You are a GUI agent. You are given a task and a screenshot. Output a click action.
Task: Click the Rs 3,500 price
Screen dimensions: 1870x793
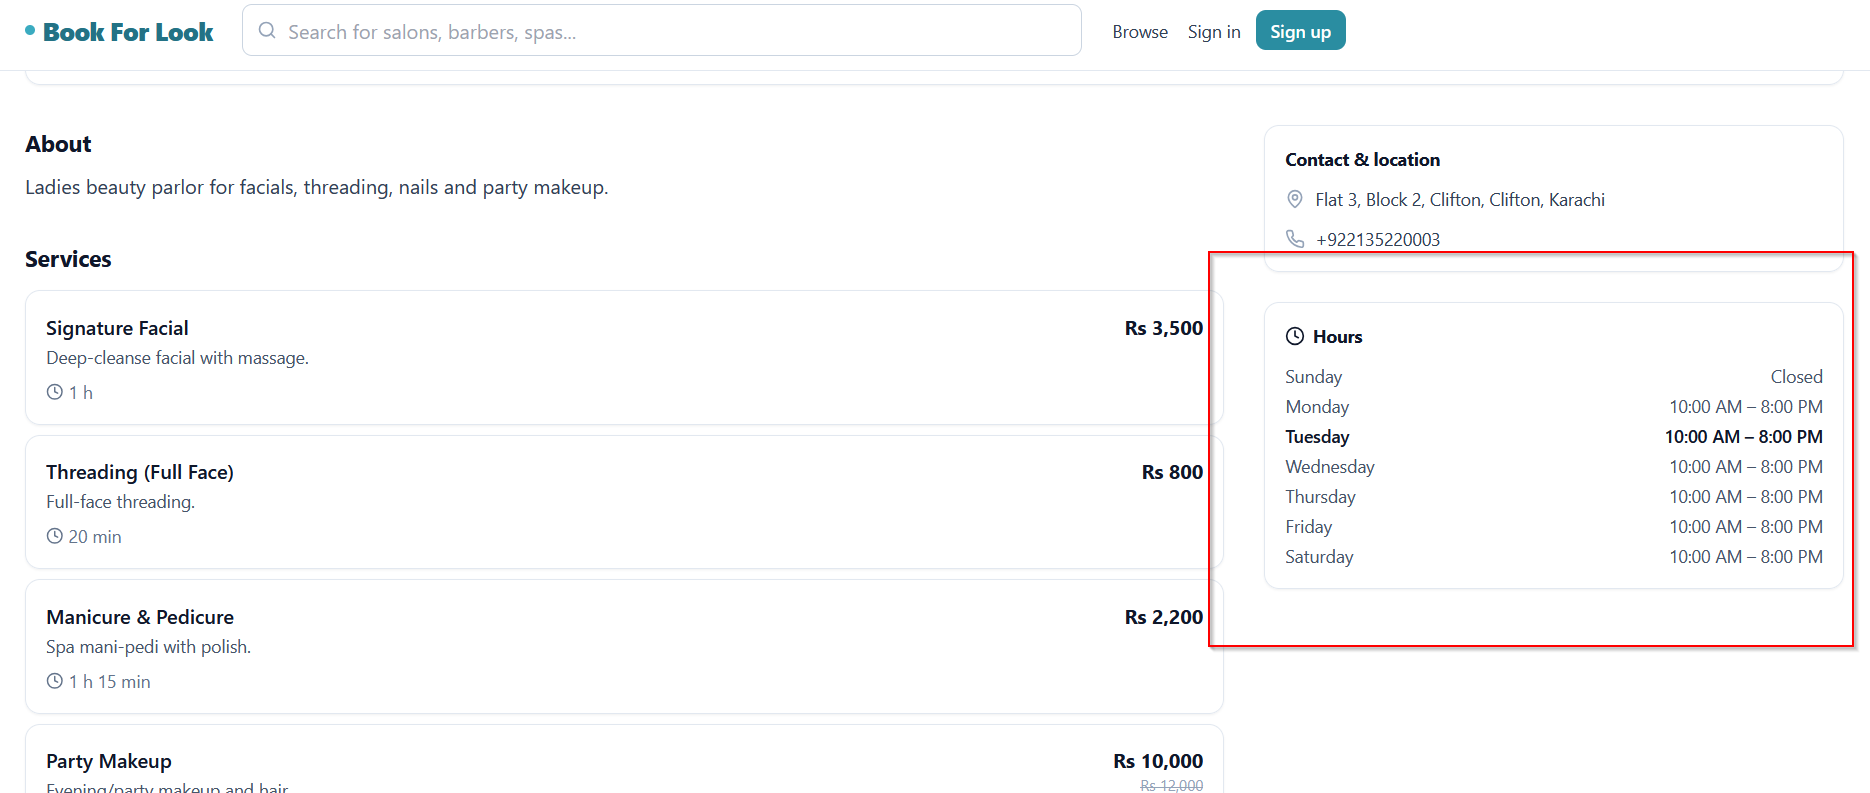tap(1164, 328)
